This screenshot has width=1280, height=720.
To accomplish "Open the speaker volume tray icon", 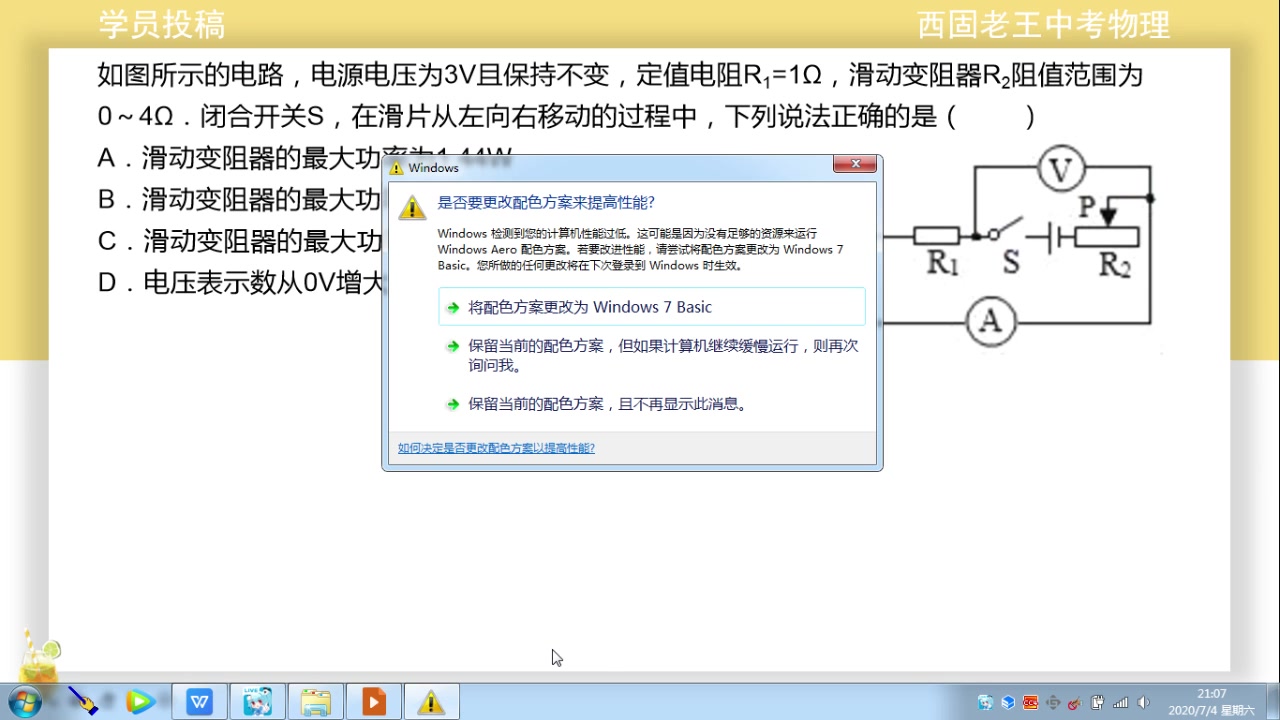I will 1143,702.
